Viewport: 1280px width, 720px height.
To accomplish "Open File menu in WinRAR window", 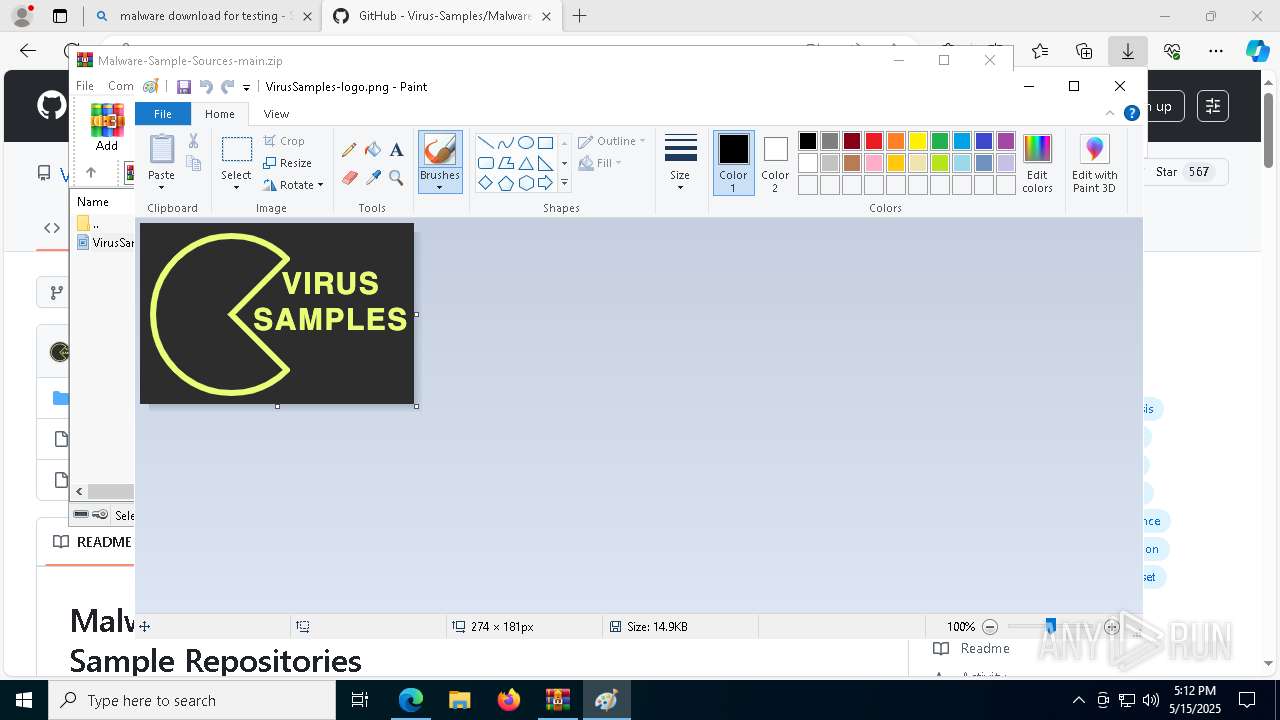I will coord(85,86).
